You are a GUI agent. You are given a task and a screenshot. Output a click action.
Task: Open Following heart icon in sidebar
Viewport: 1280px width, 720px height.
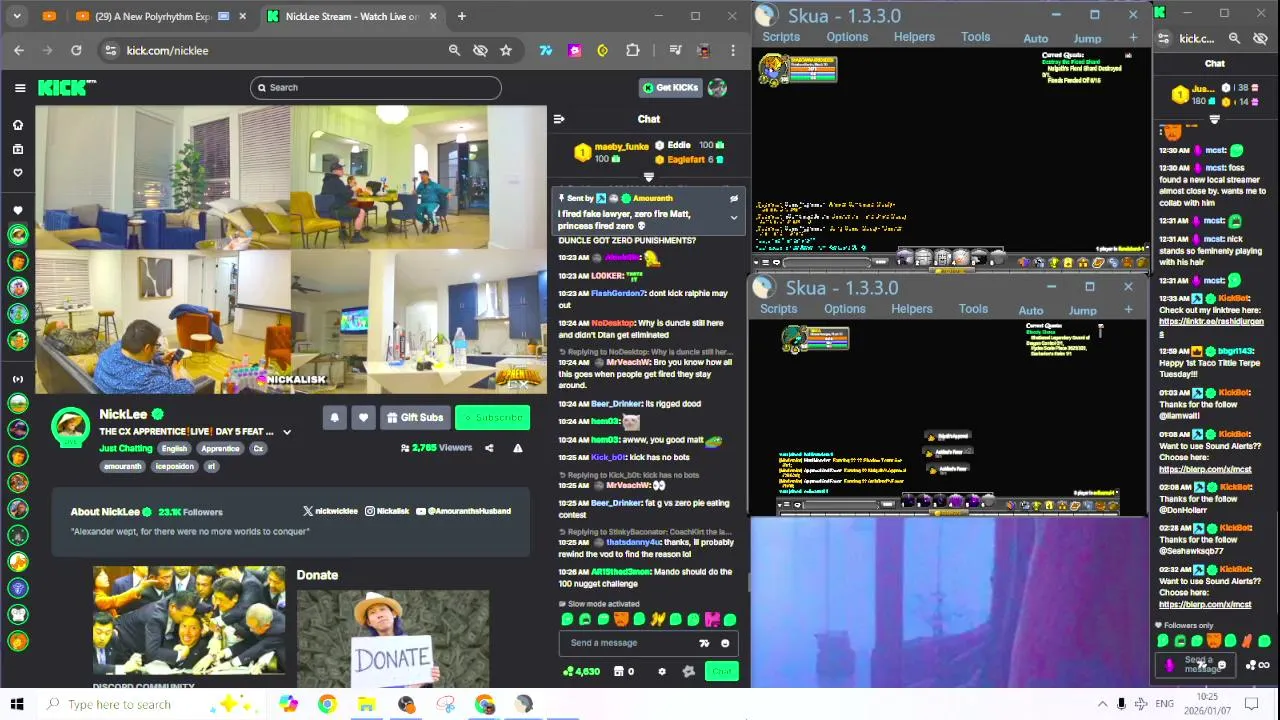(17, 172)
